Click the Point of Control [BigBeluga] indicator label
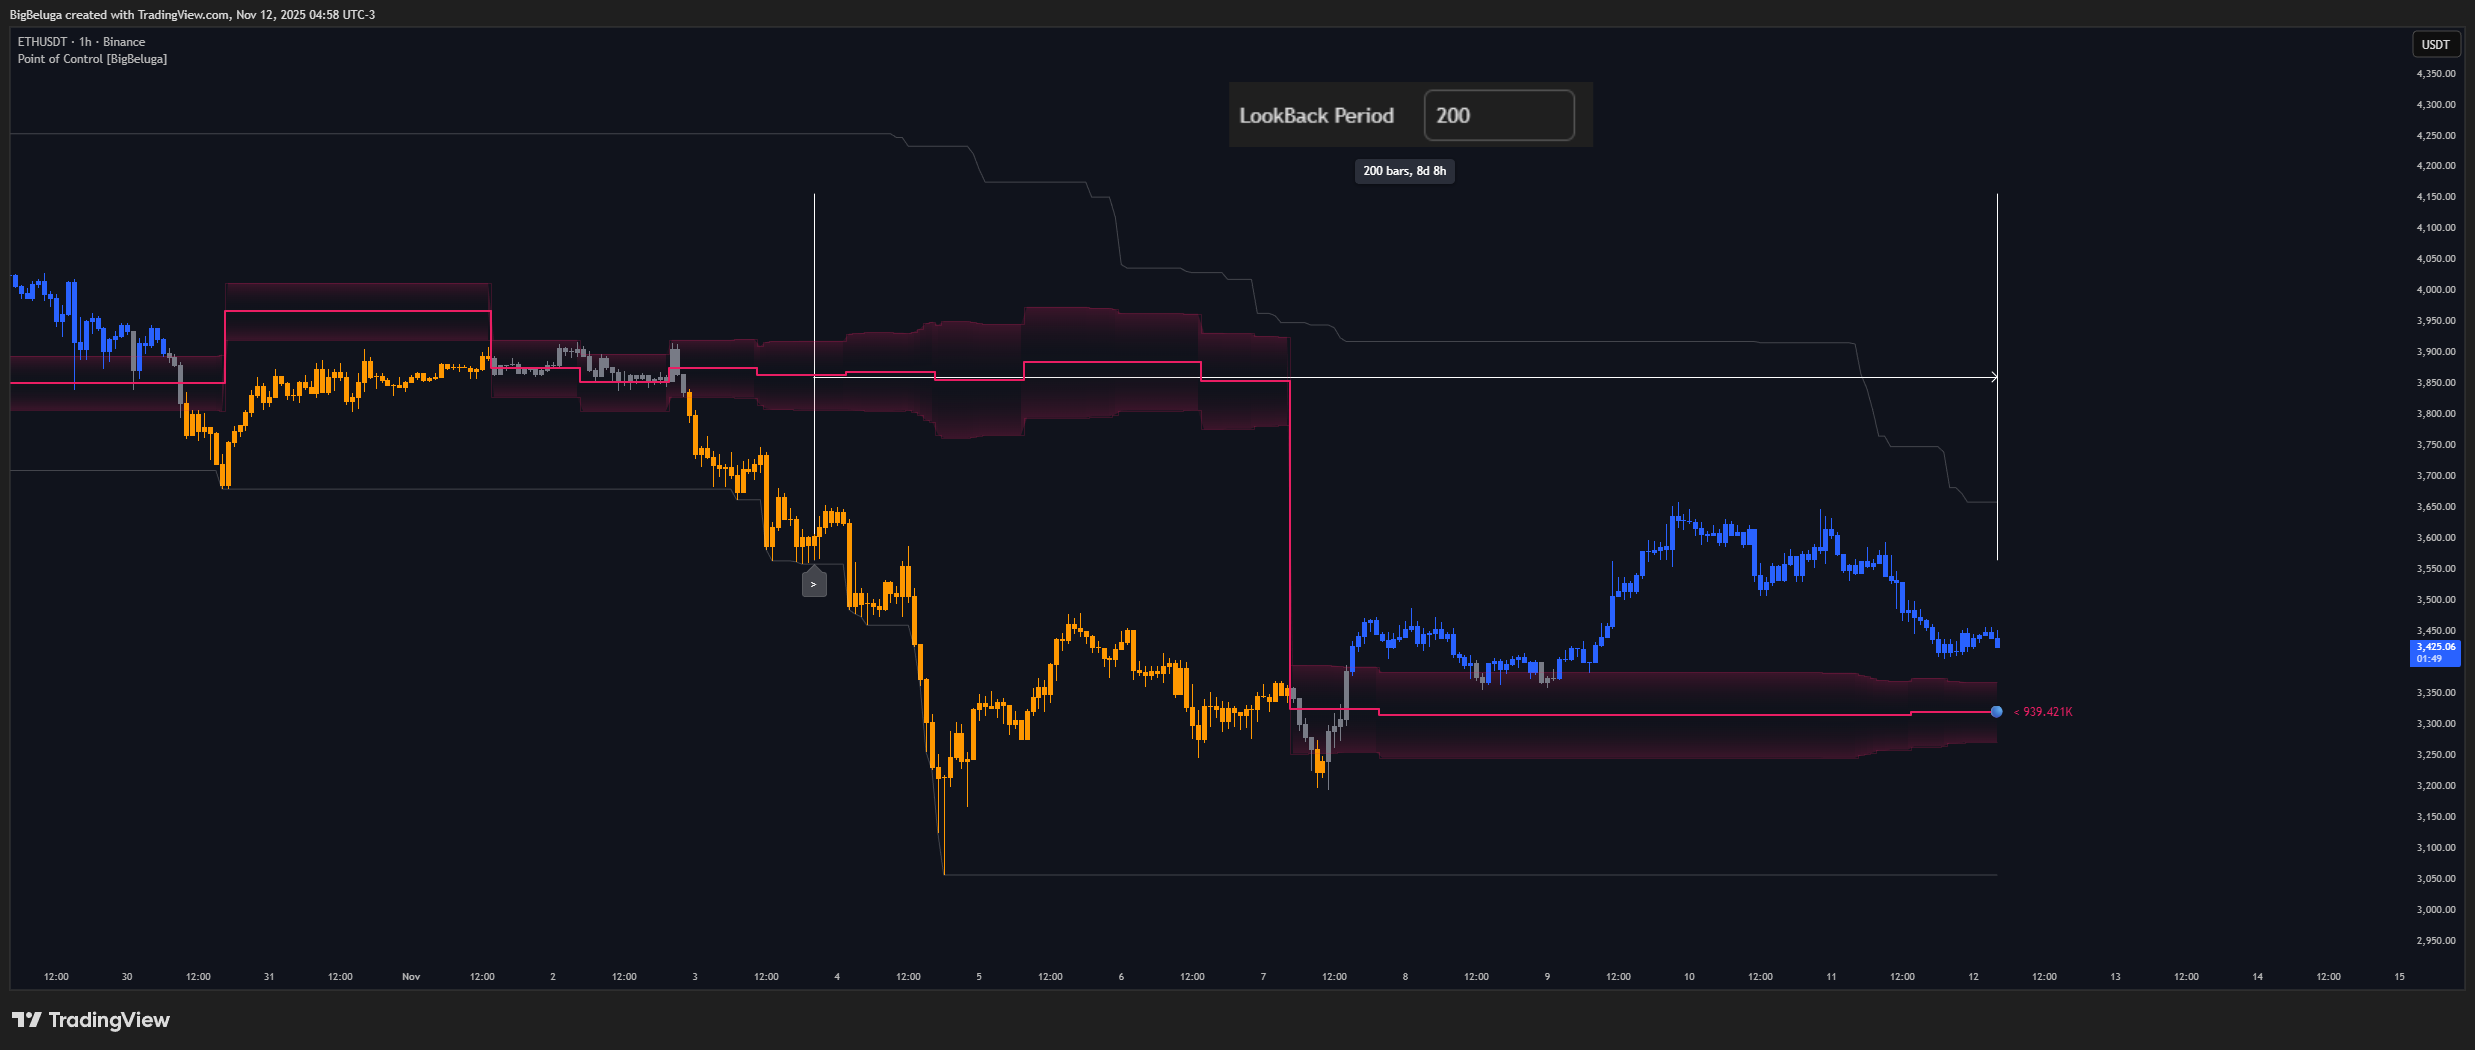The width and height of the screenshot is (2475, 1050). [x=92, y=59]
